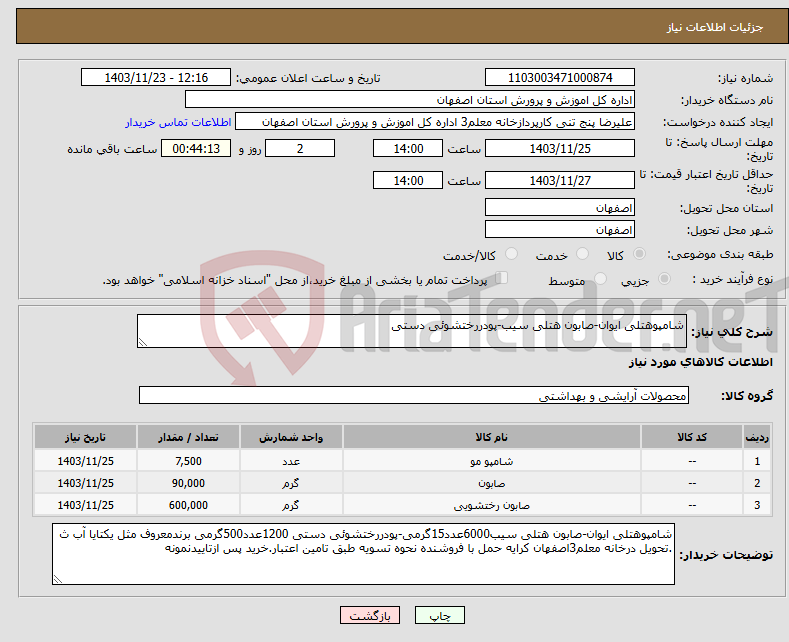This screenshot has width=789, height=642.
Task: Click the quantity cell 7,500
Action: pos(188,461)
